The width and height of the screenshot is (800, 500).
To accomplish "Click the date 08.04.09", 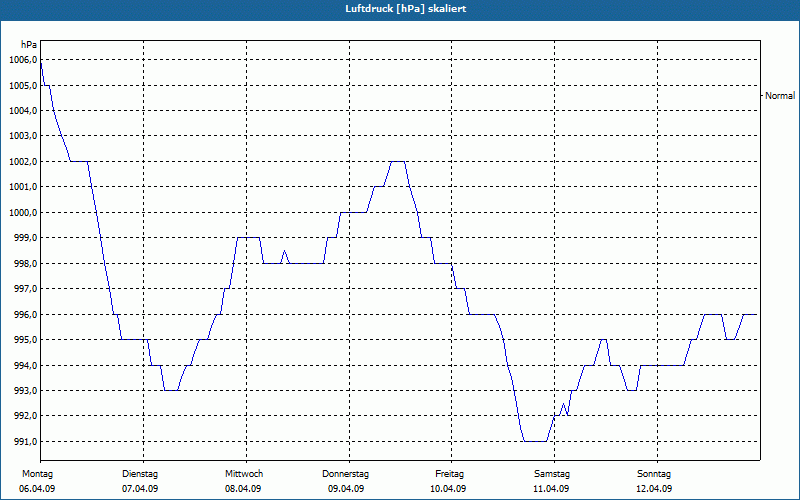I will pos(243,489).
